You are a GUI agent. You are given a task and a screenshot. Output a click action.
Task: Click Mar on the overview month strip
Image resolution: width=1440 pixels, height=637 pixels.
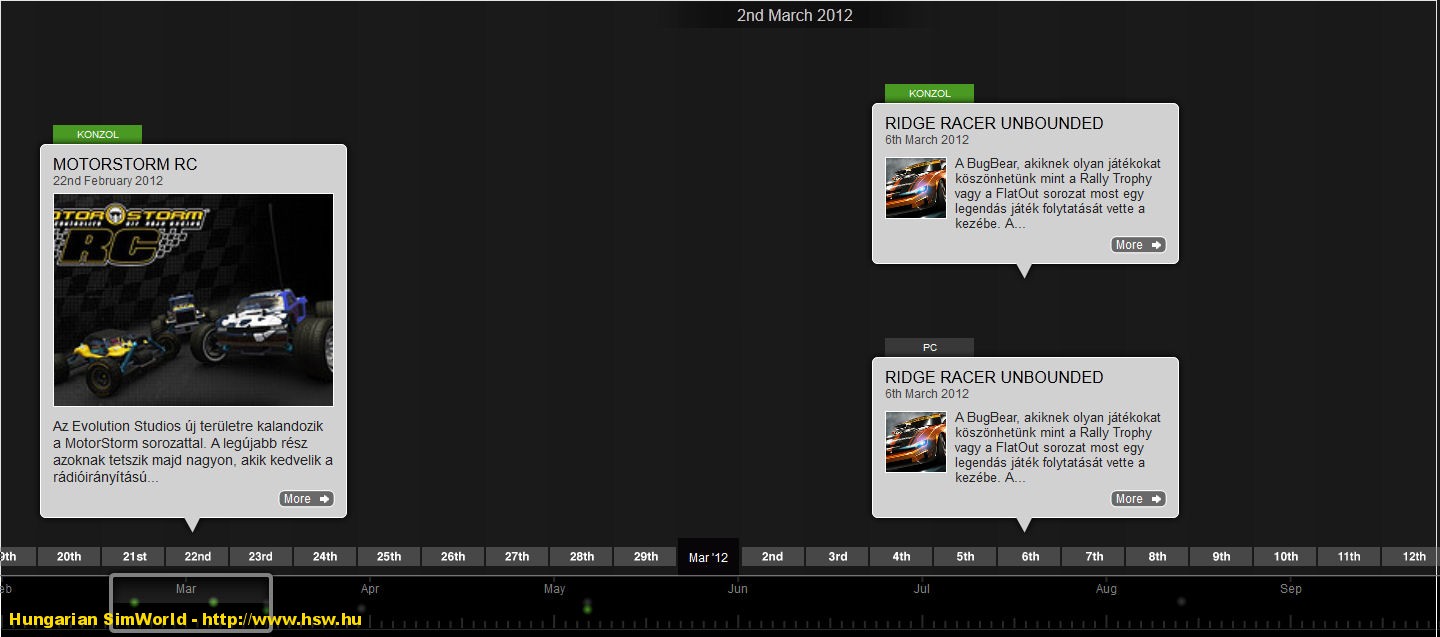(x=186, y=589)
